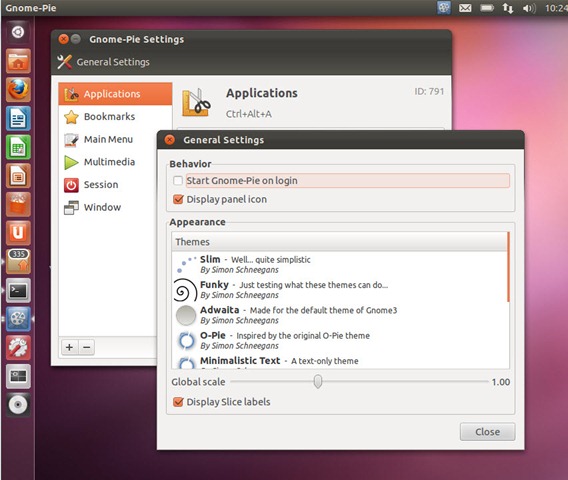
Task: Choose the Slim theme
Action: [339, 264]
